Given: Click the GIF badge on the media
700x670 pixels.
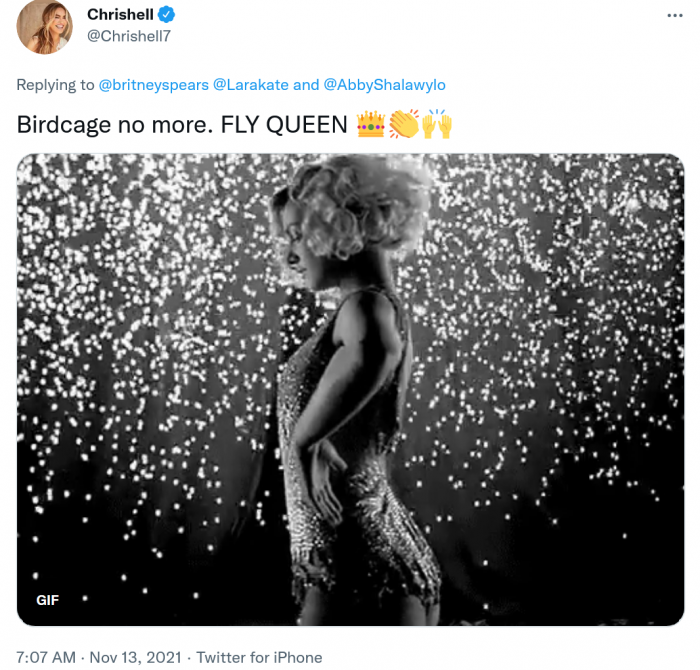Looking at the screenshot, I should (x=48, y=600).
